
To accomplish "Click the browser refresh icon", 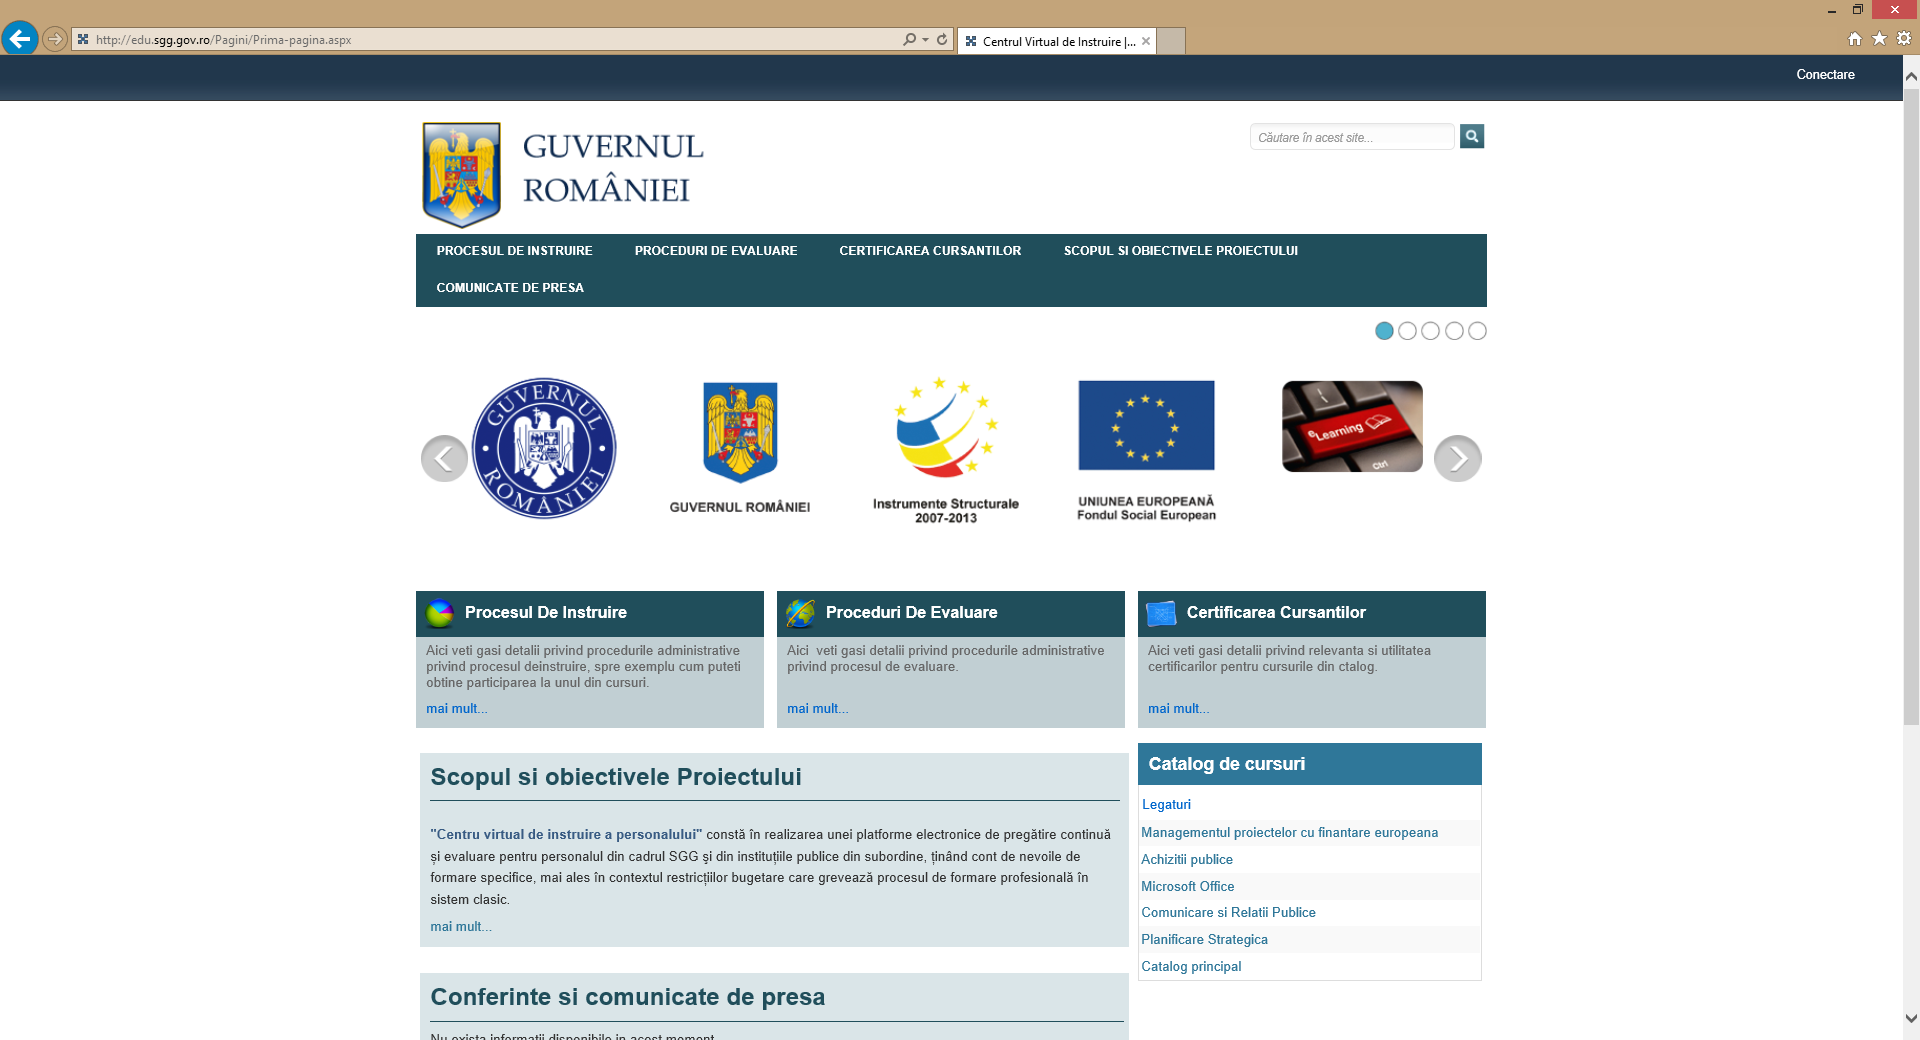I will pos(942,40).
